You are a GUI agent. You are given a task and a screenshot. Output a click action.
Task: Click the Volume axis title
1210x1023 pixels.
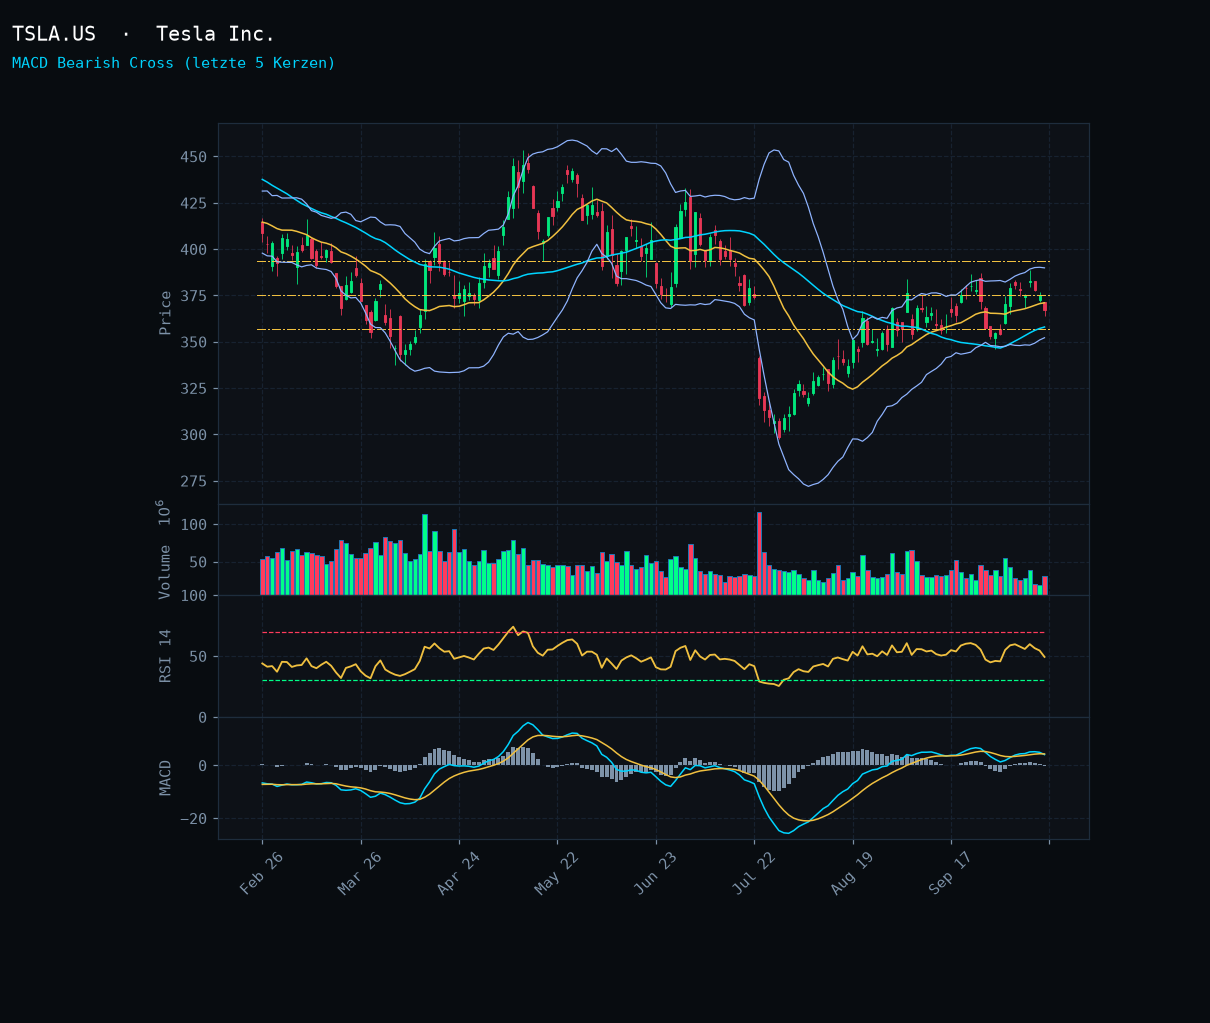tap(165, 549)
